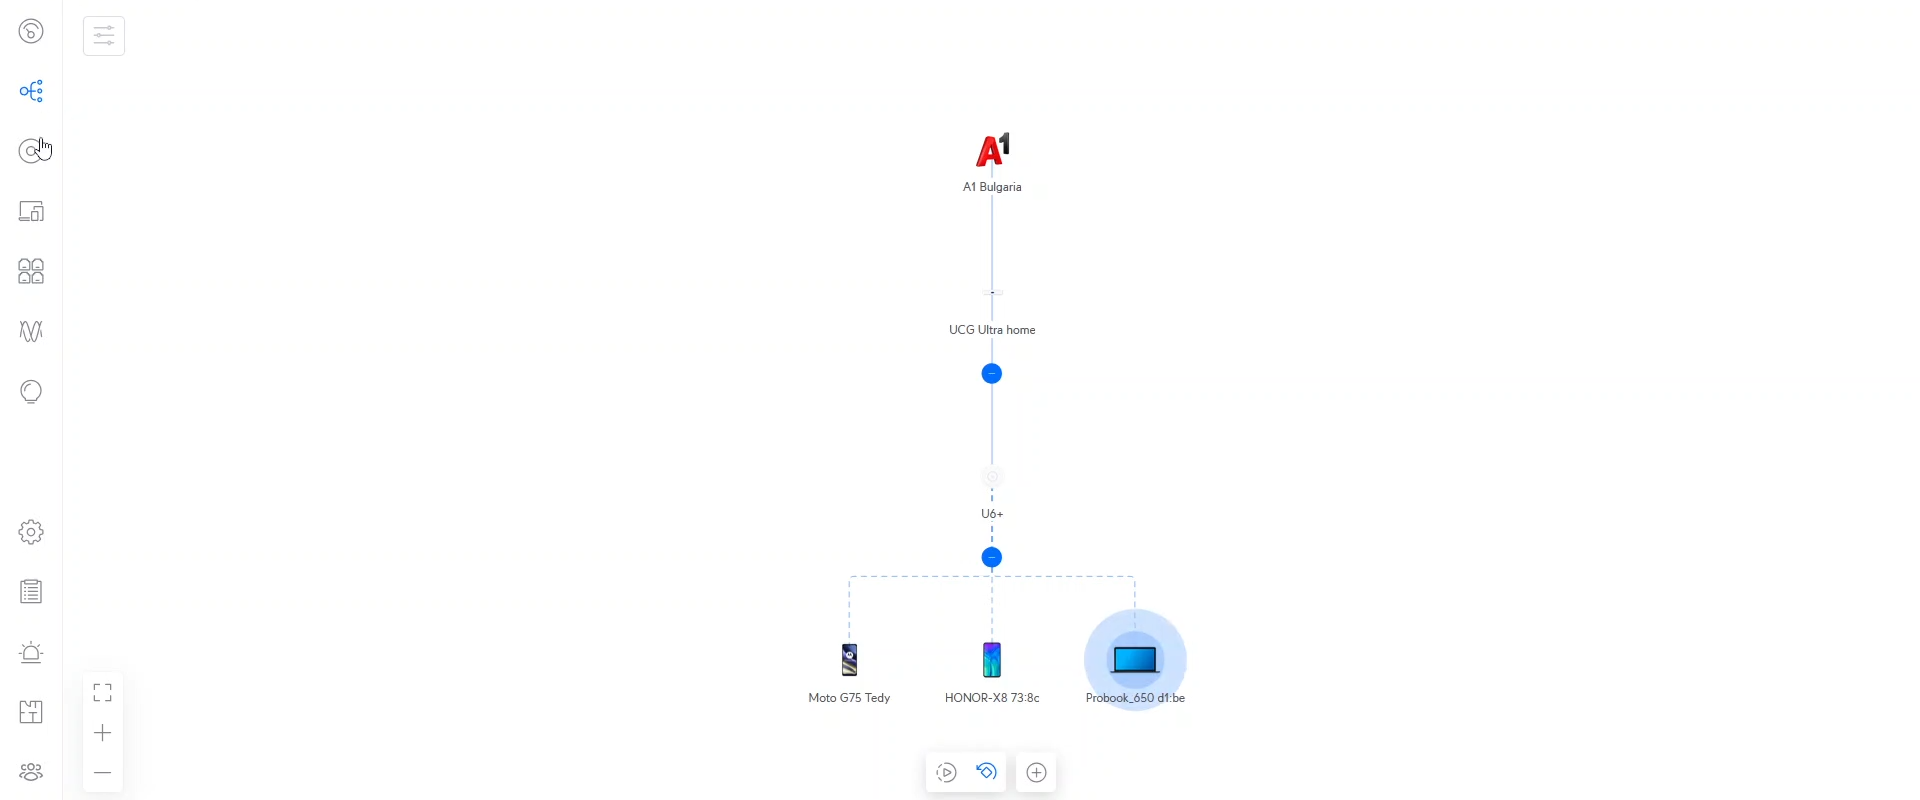
Task: Open the admins people icon in sidebar
Action: [x=31, y=772]
